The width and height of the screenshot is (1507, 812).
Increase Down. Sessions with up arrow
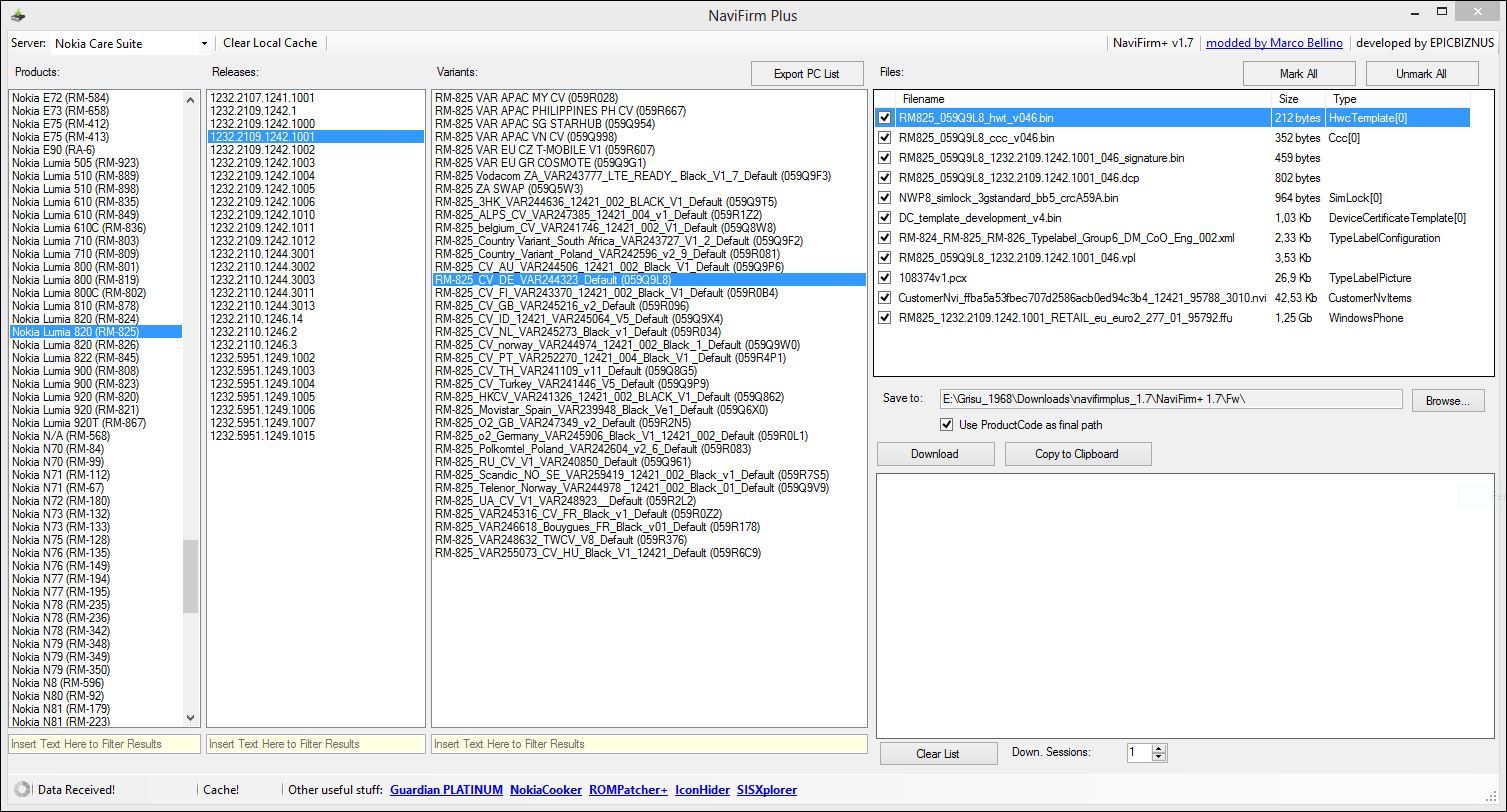pos(1160,748)
